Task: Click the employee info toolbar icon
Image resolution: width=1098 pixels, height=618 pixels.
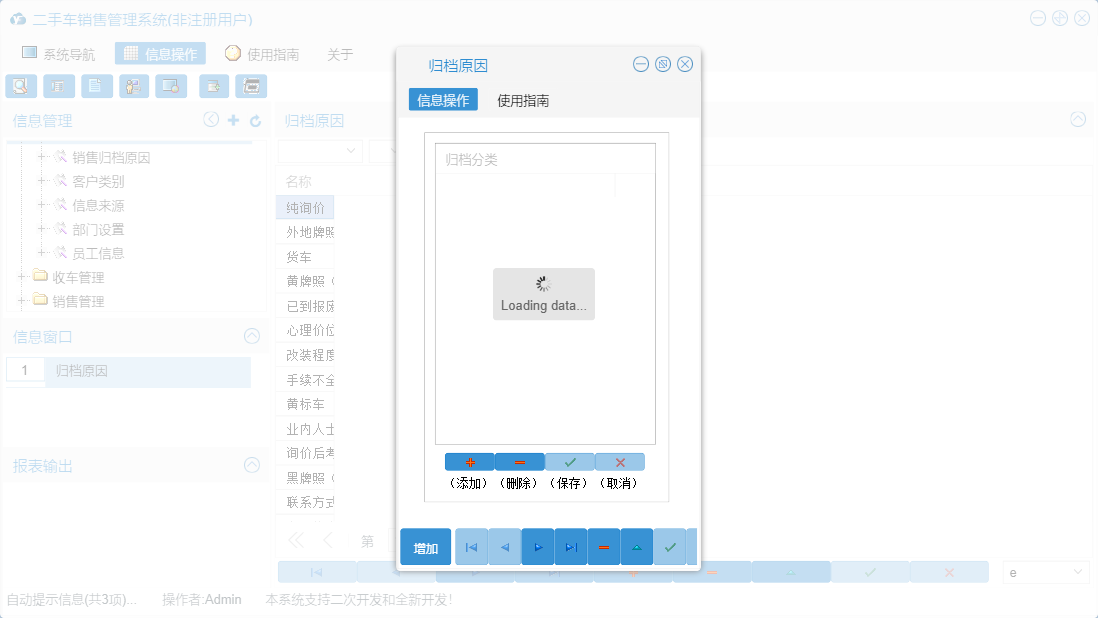Action: [133, 86]
